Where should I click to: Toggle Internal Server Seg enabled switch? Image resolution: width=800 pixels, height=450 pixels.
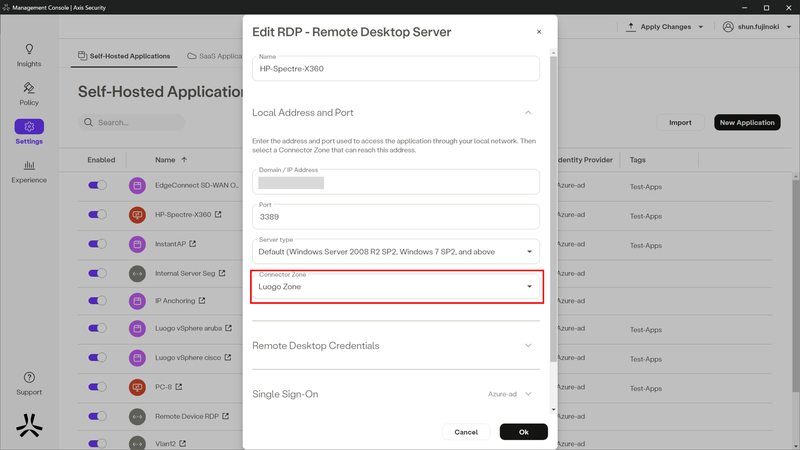pyautogui.click(x=97, y=273)
